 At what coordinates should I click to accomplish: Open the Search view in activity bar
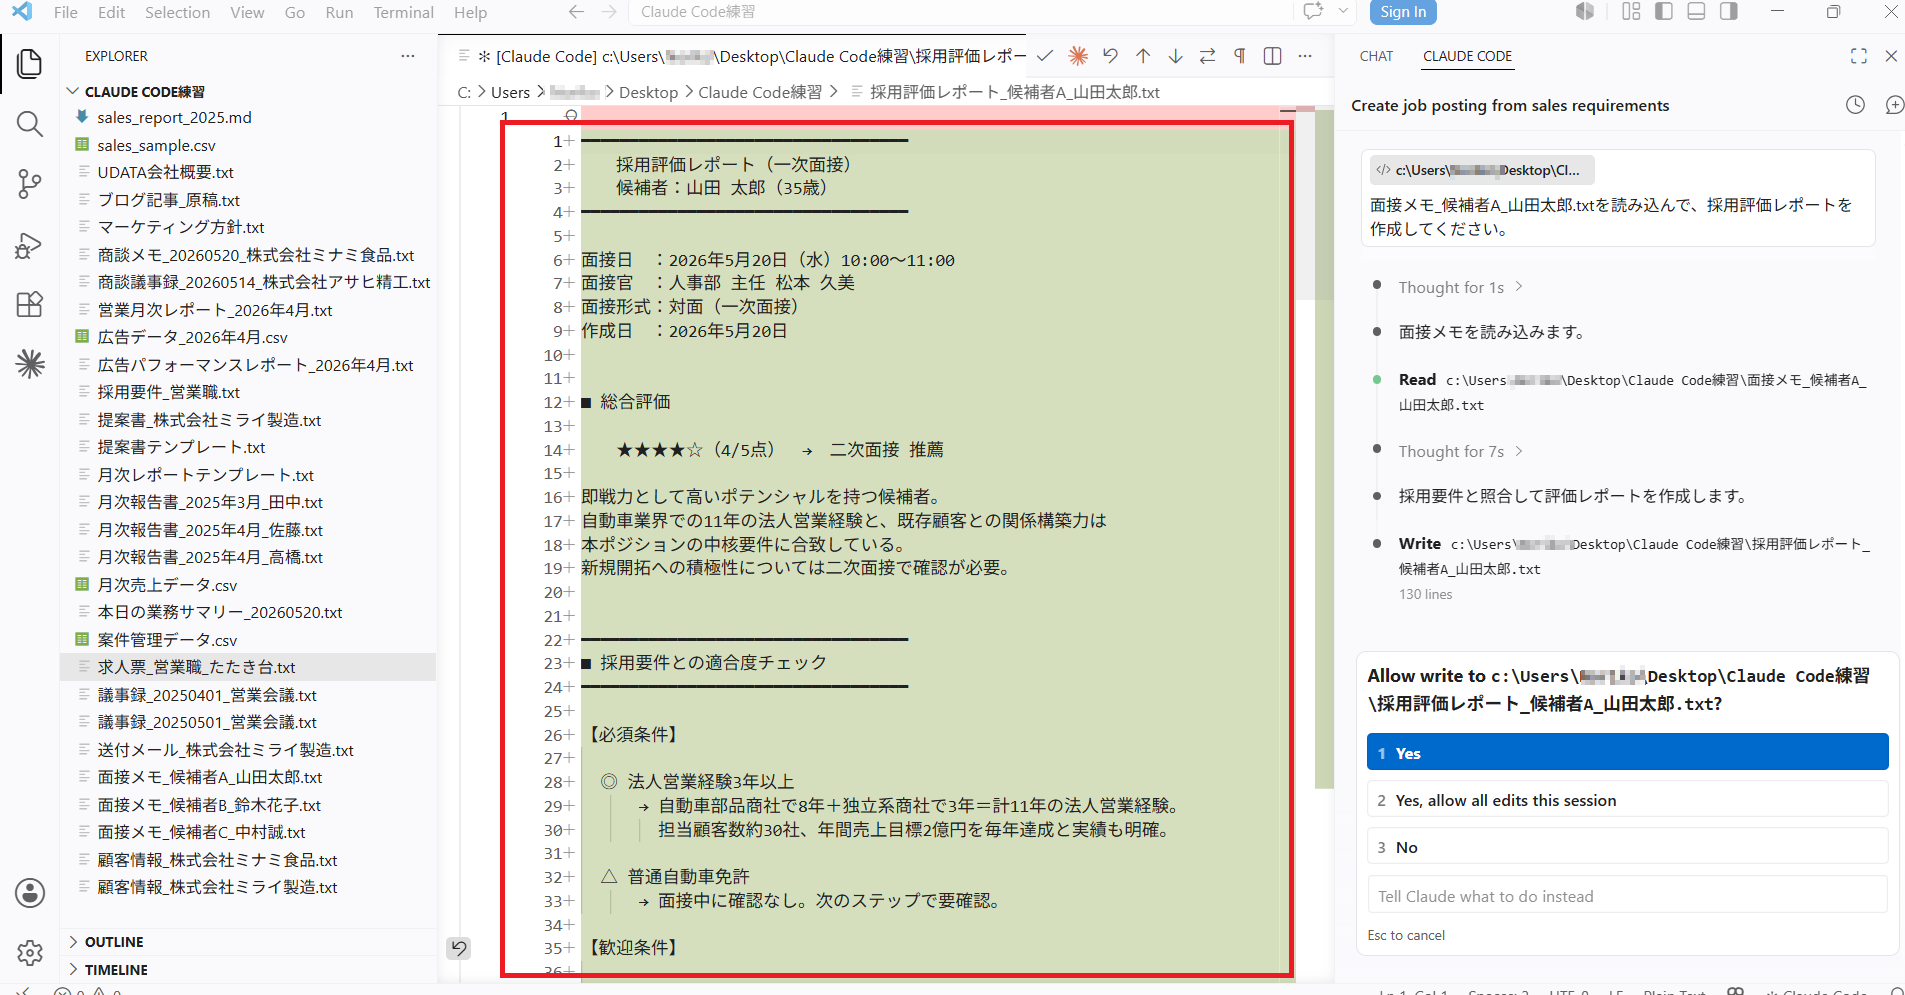tap(30, 124)
